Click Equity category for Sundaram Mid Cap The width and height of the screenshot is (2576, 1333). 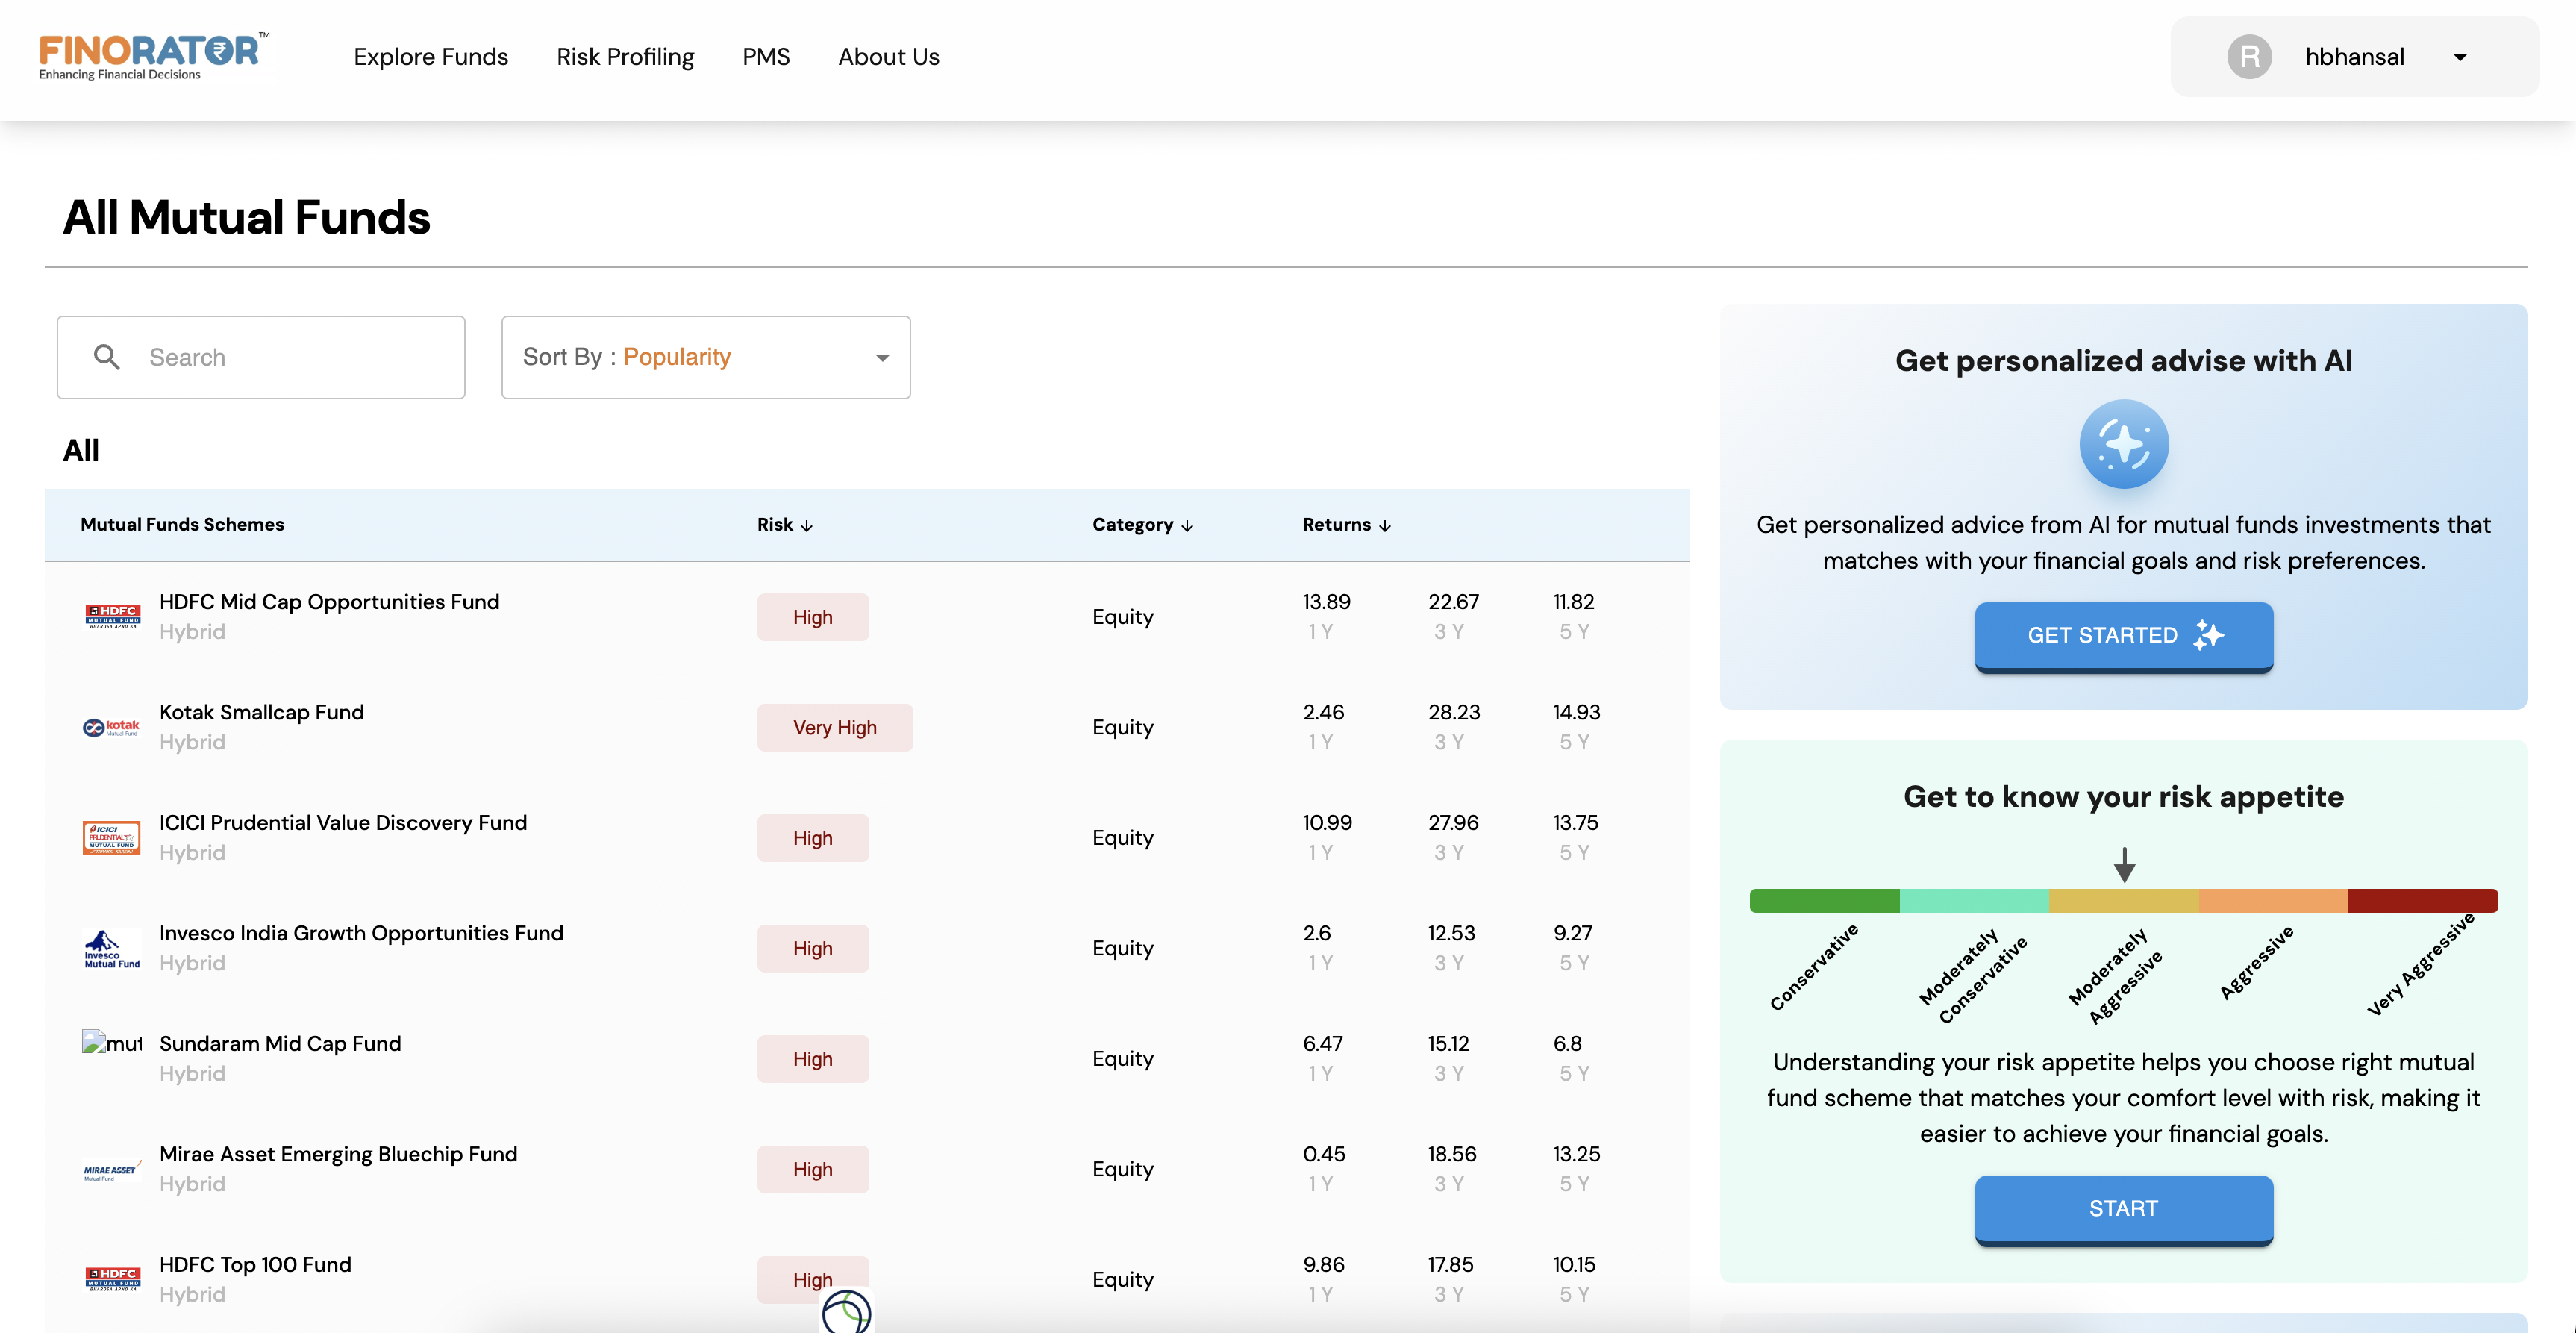[1123, 1058]
